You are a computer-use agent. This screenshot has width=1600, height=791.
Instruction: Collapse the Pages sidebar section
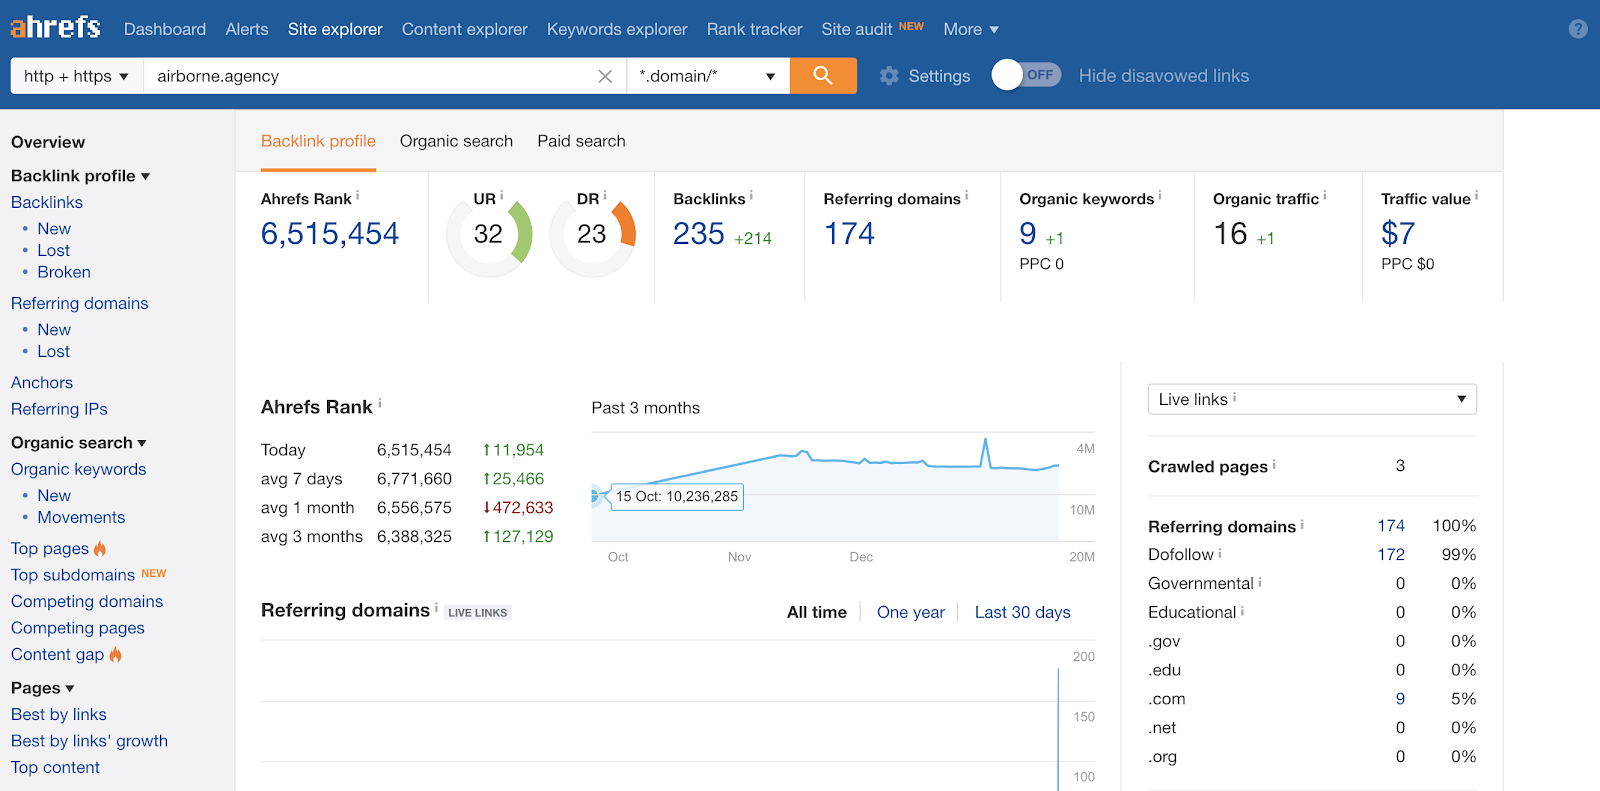tap(43, 688)
